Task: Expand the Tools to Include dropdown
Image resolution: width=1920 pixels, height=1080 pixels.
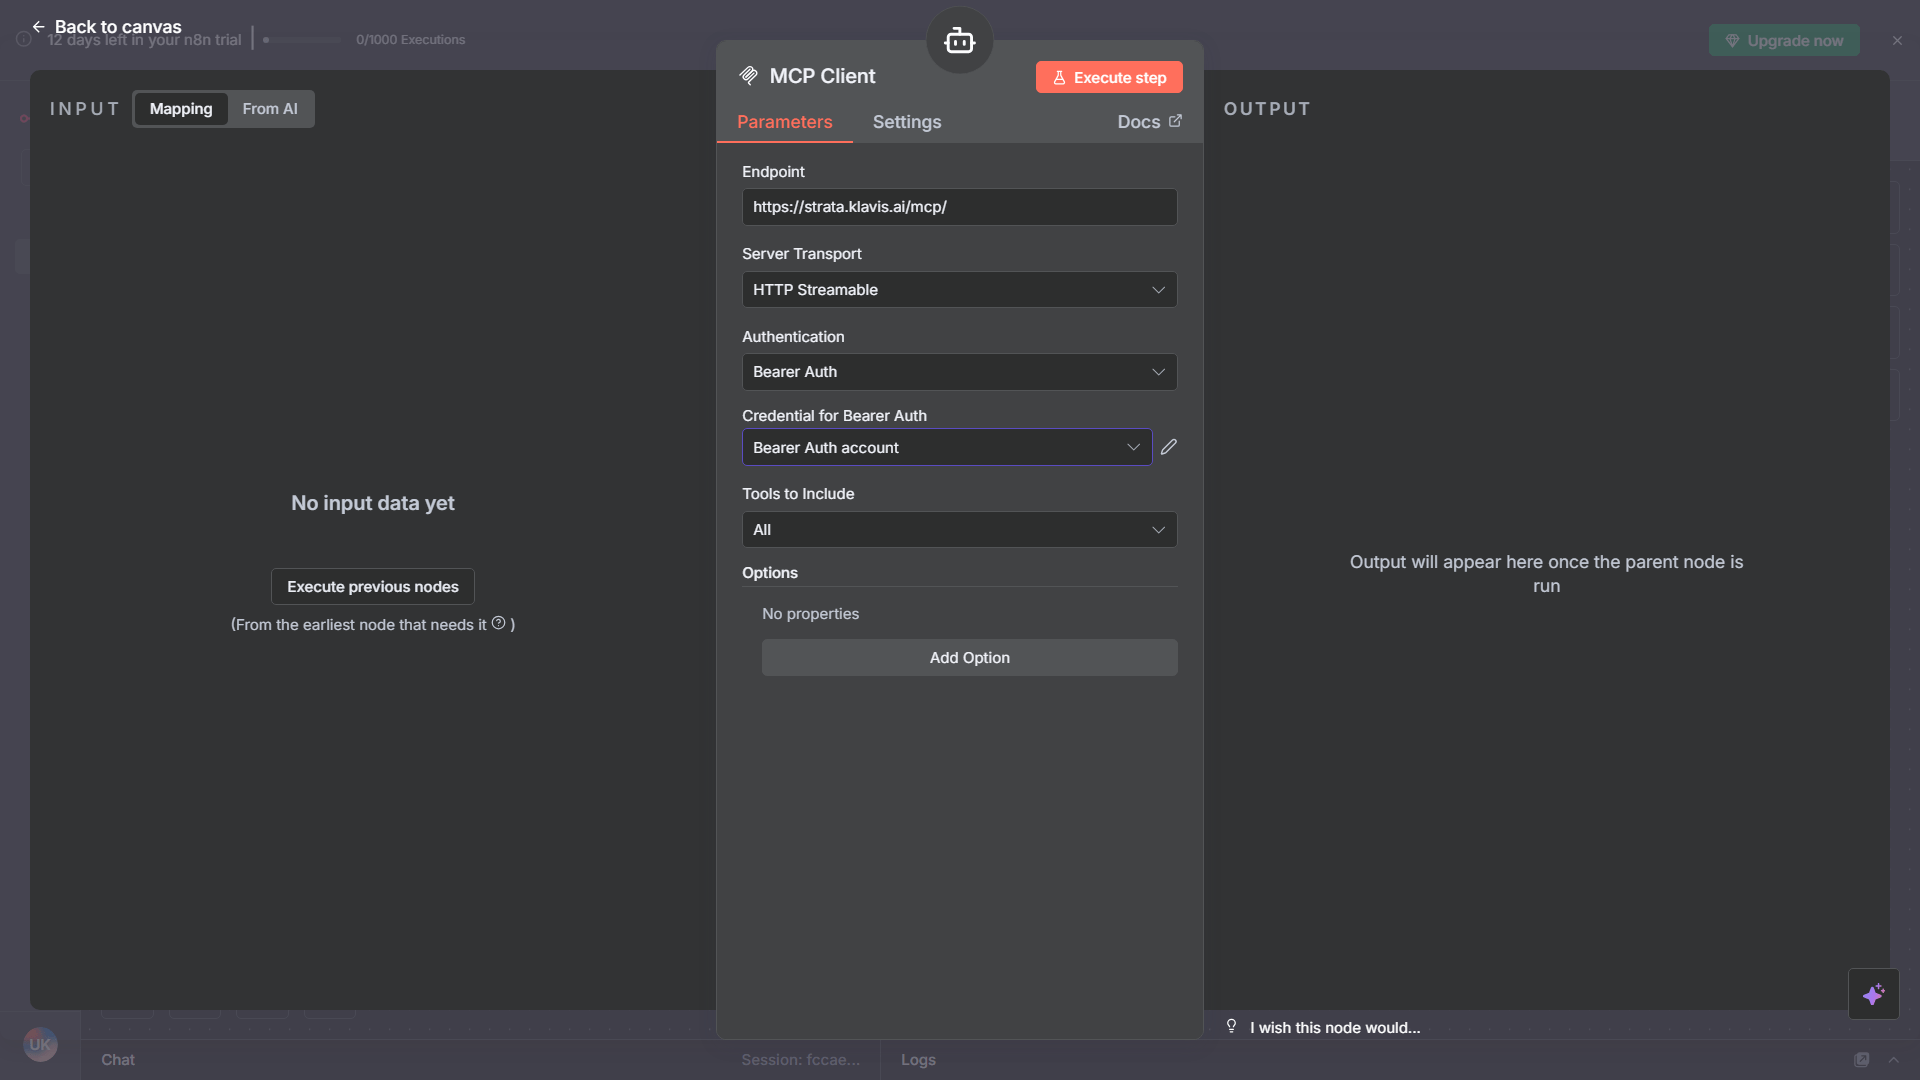Action: [x=958, y=529]
